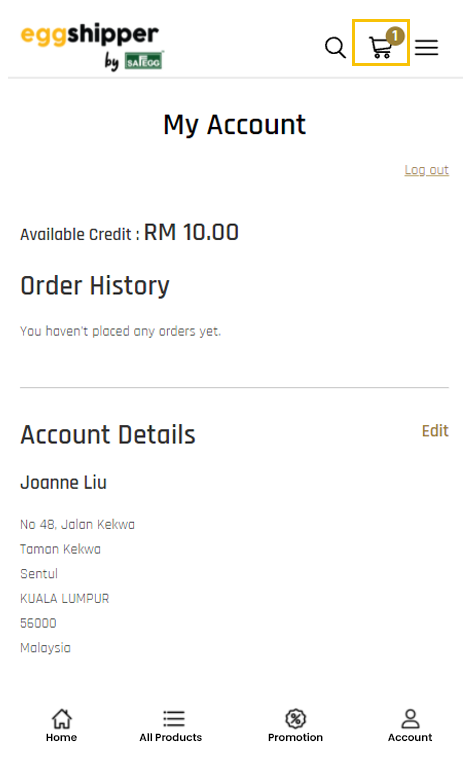Open the search magnifier icon
This screenshot has width=475, height=769.
point(335,48)
